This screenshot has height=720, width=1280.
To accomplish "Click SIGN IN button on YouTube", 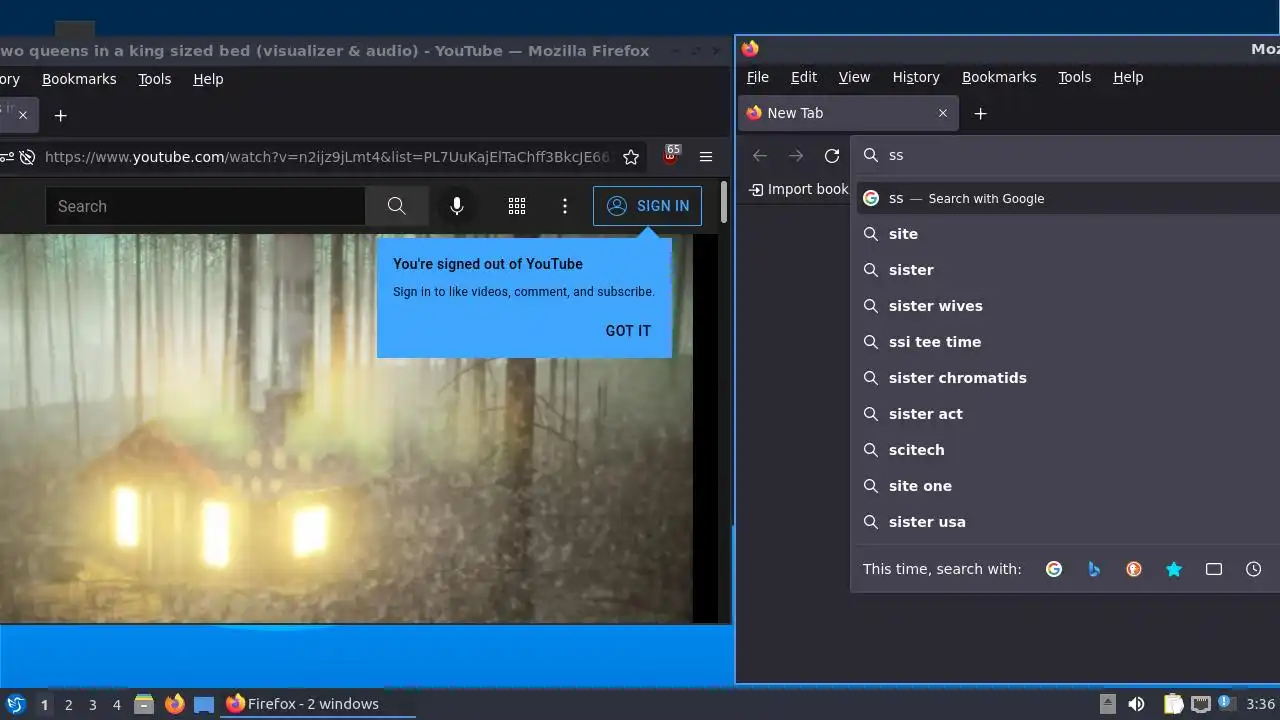I will click(647, 206).
